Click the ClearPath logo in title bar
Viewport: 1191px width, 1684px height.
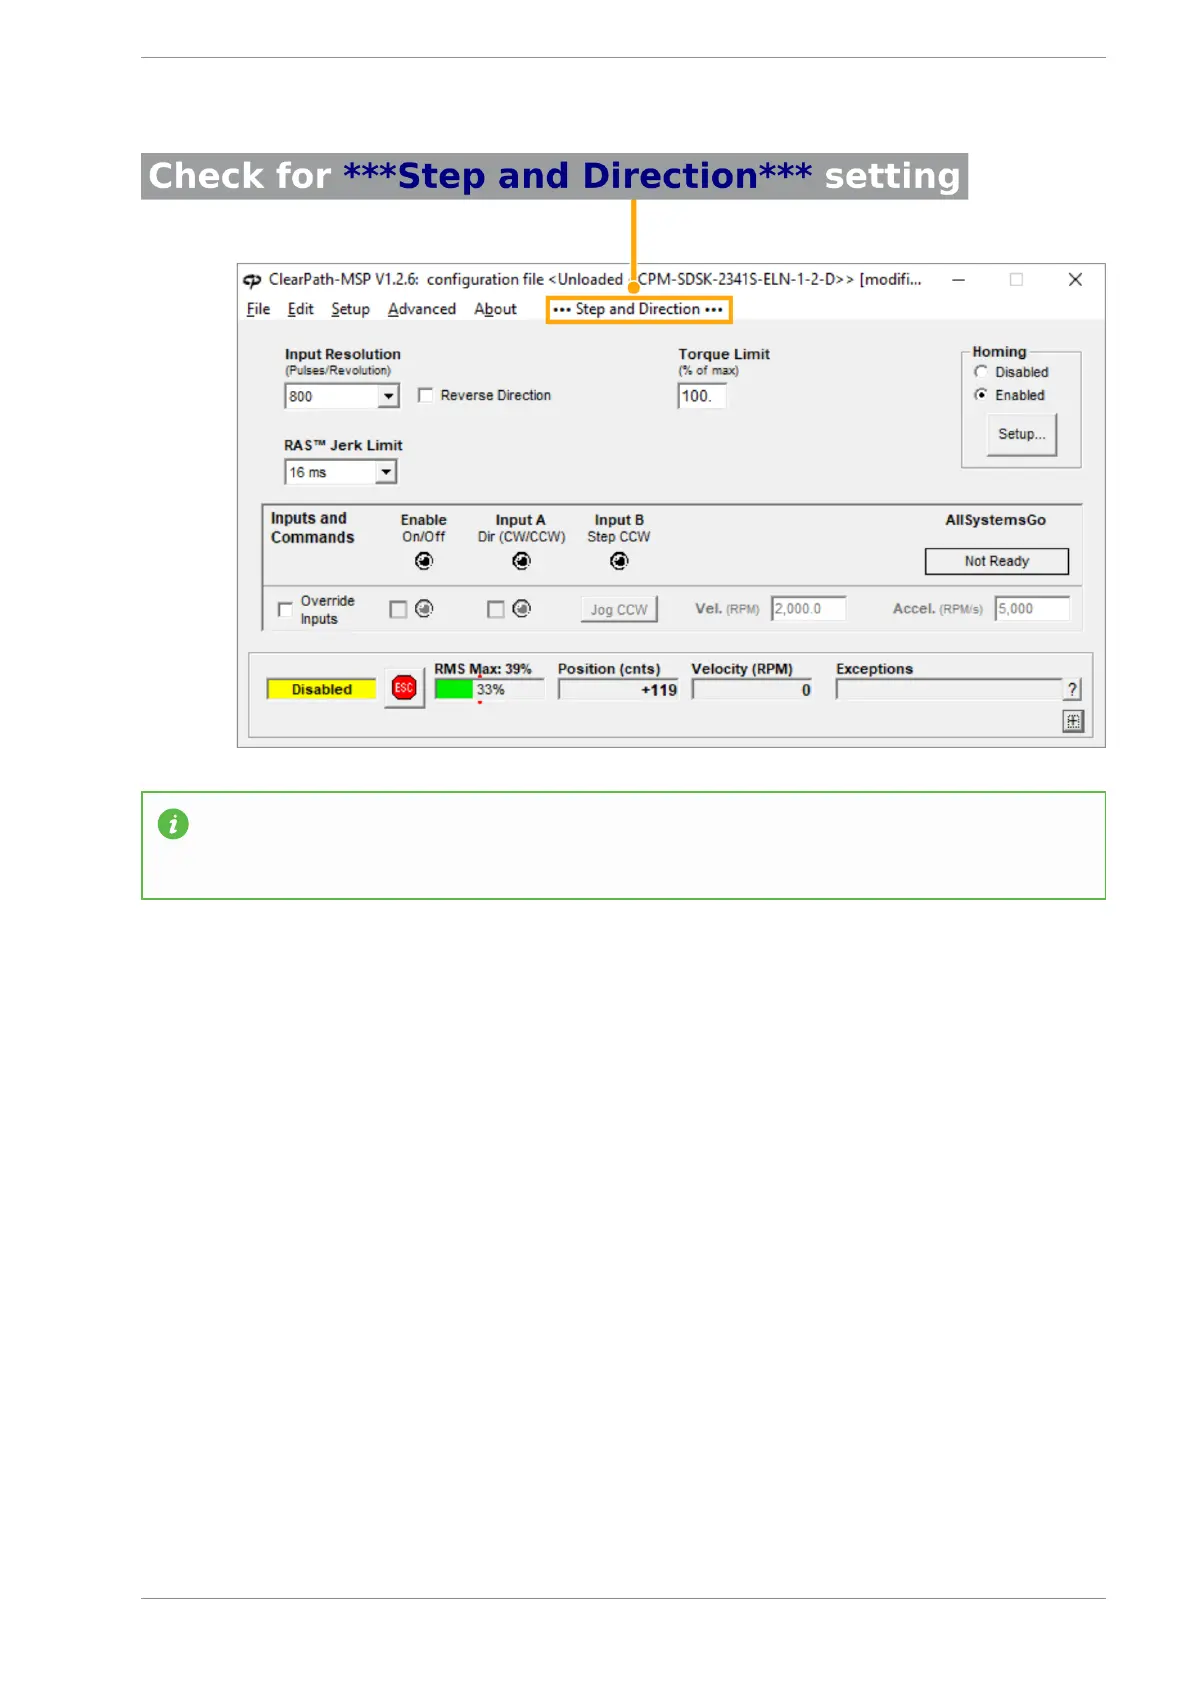(252, 280)
